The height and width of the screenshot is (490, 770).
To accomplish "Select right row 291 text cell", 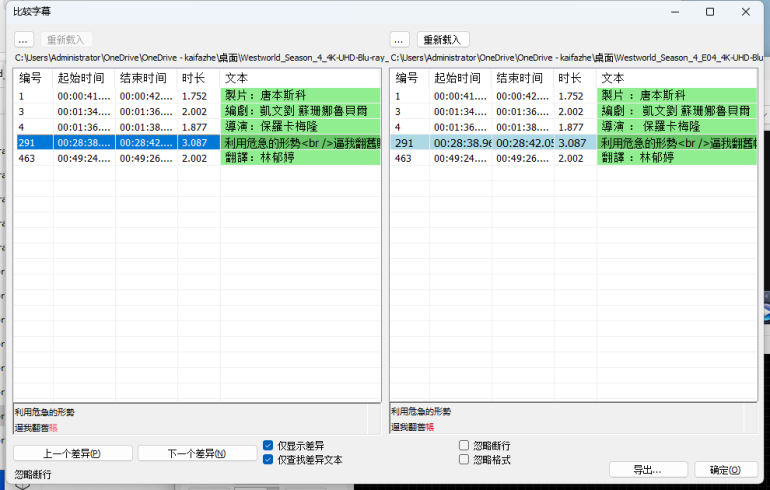I will (x=677, y=142).
